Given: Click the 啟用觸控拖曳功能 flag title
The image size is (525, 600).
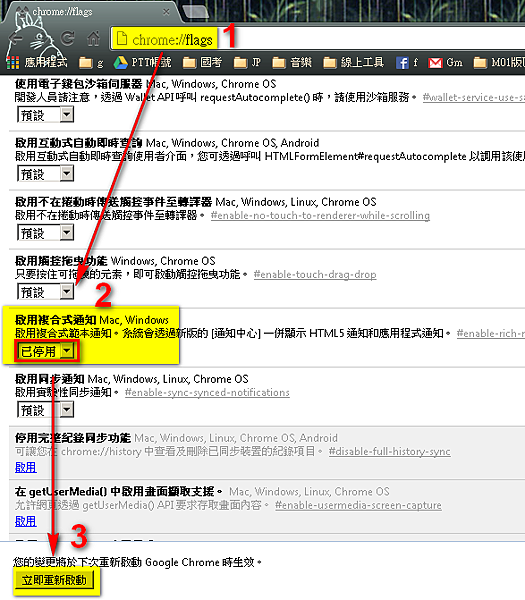Looking at the screenshot, I should point(61,261).
